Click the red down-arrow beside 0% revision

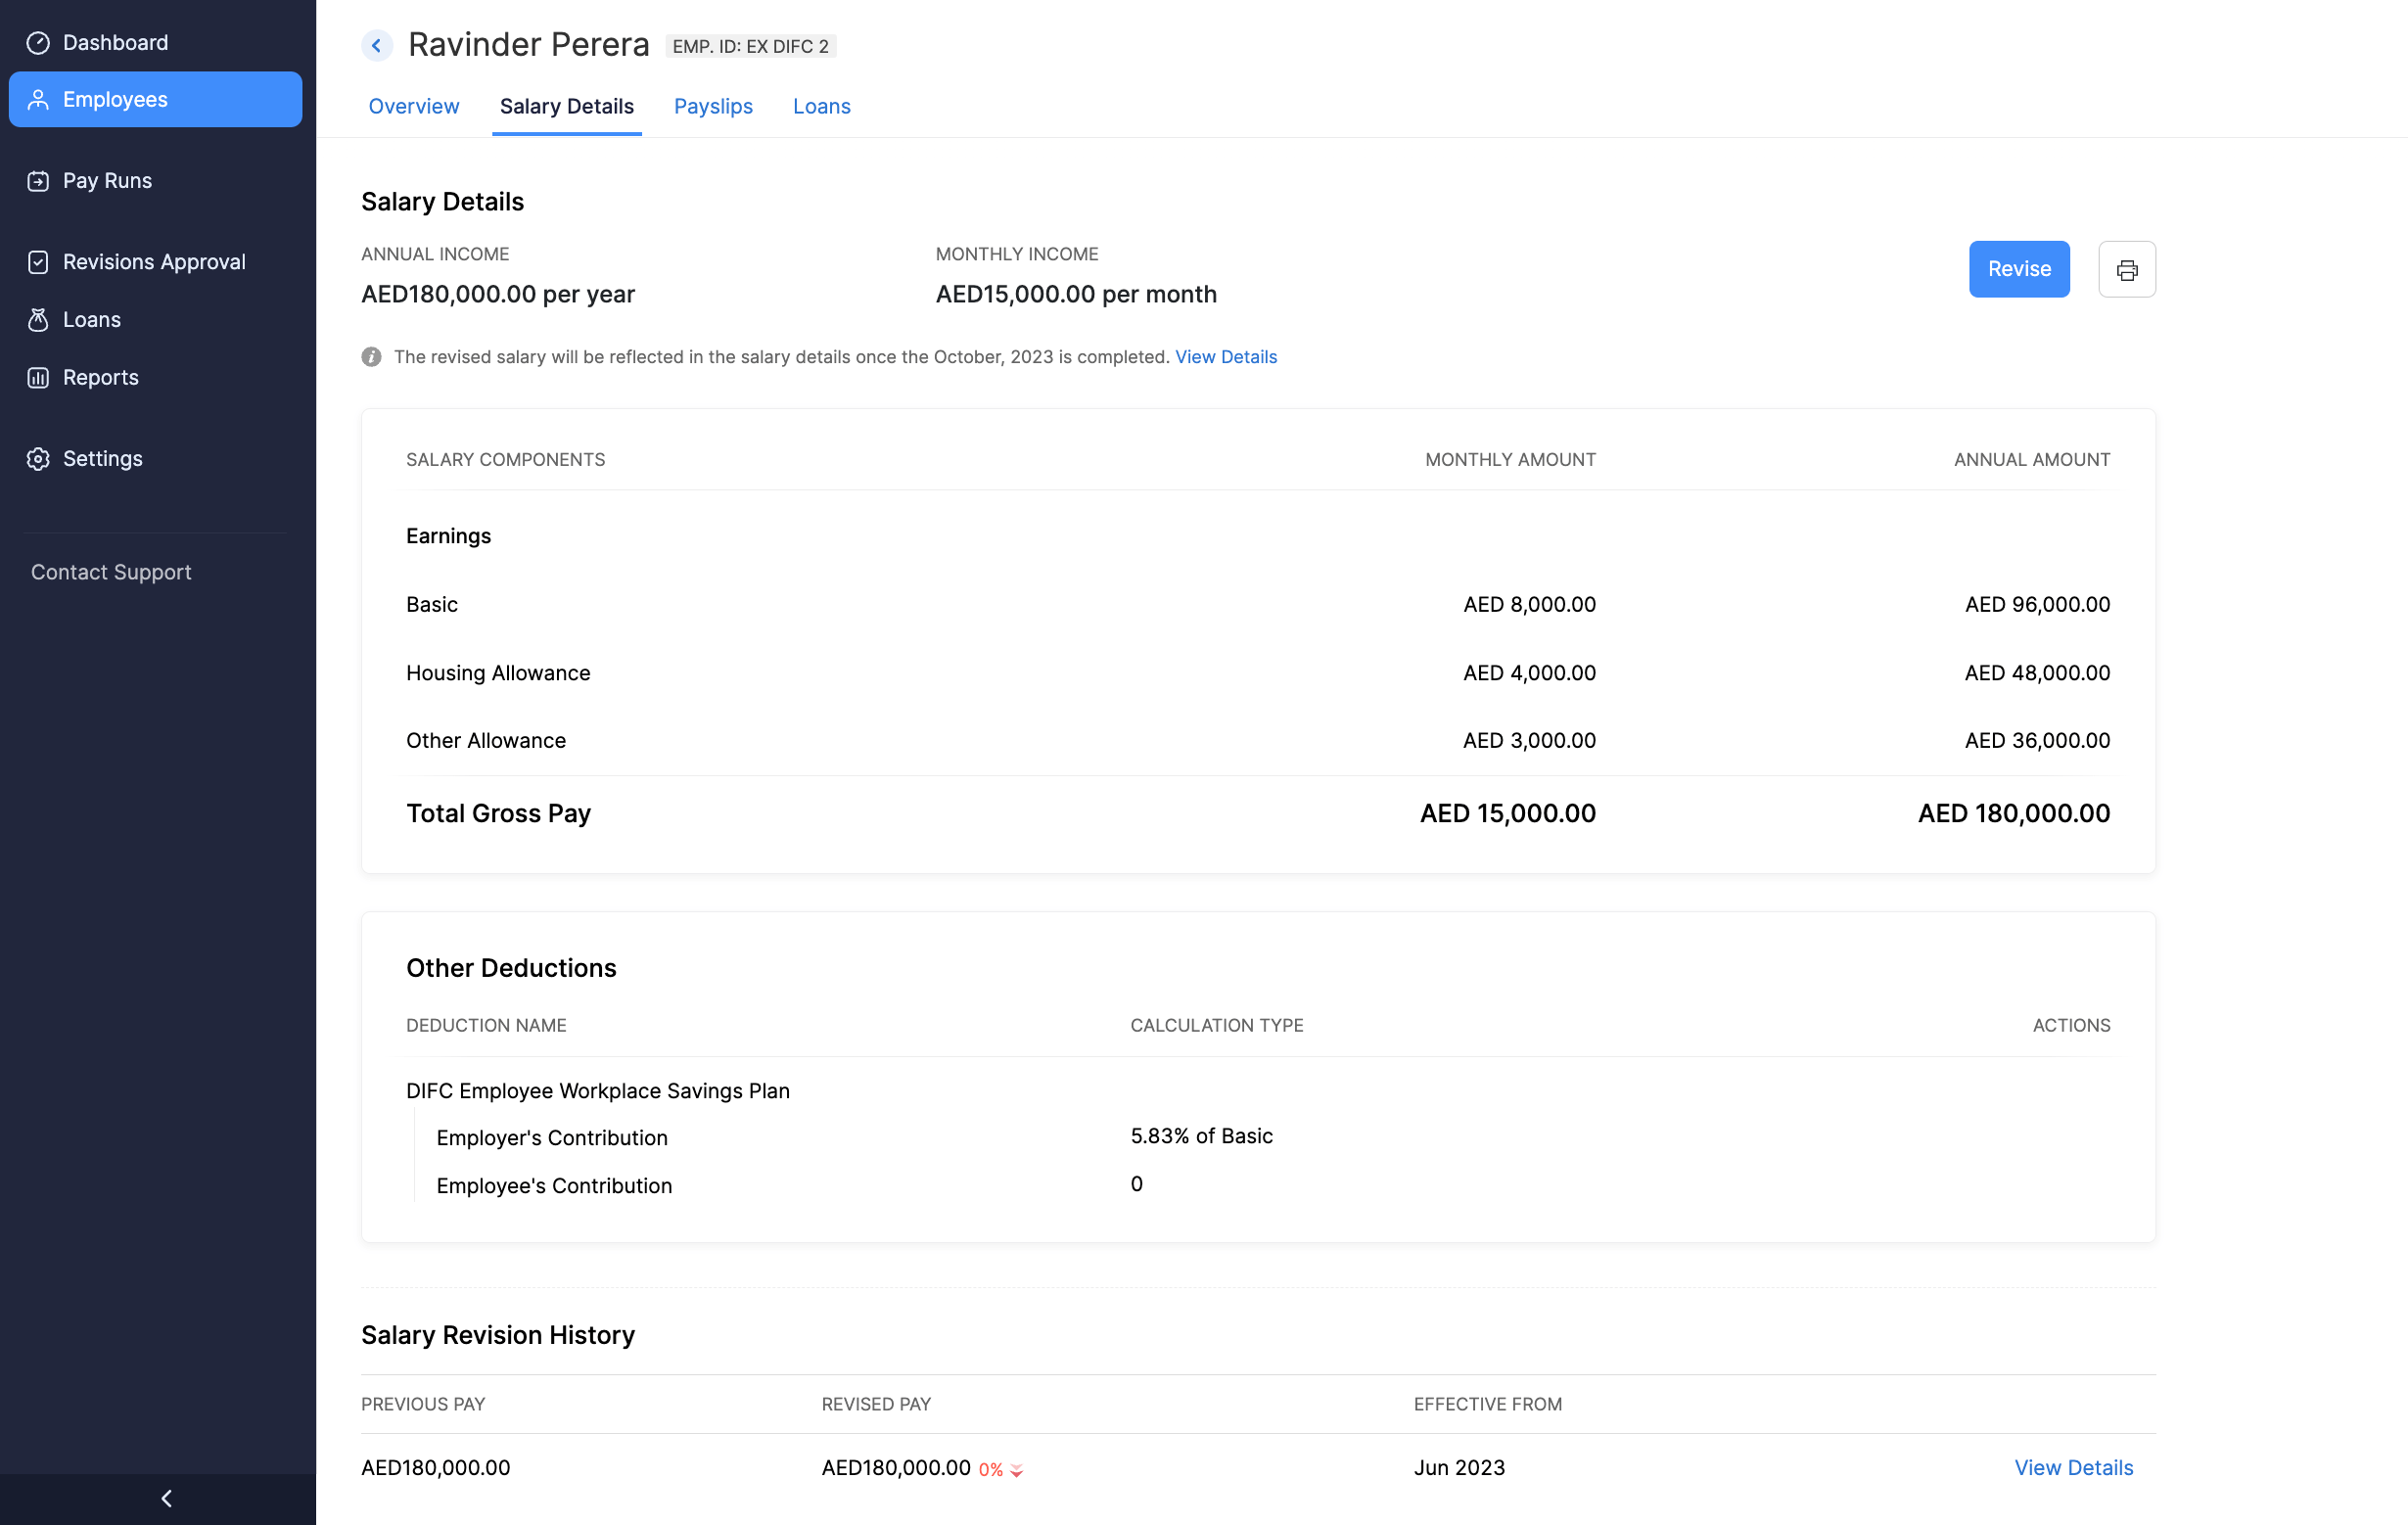pos(1016,1470)
